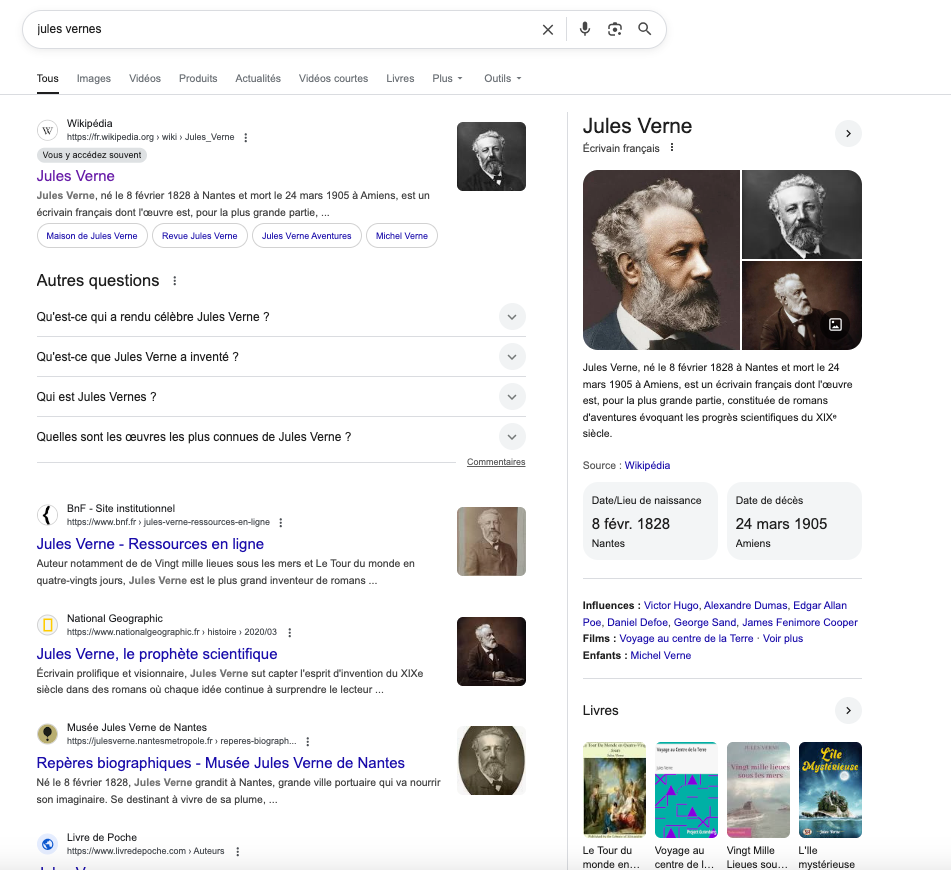Open the Plus dropdown menu
This screenshot has width=951, height=870.
pos(448,78)
